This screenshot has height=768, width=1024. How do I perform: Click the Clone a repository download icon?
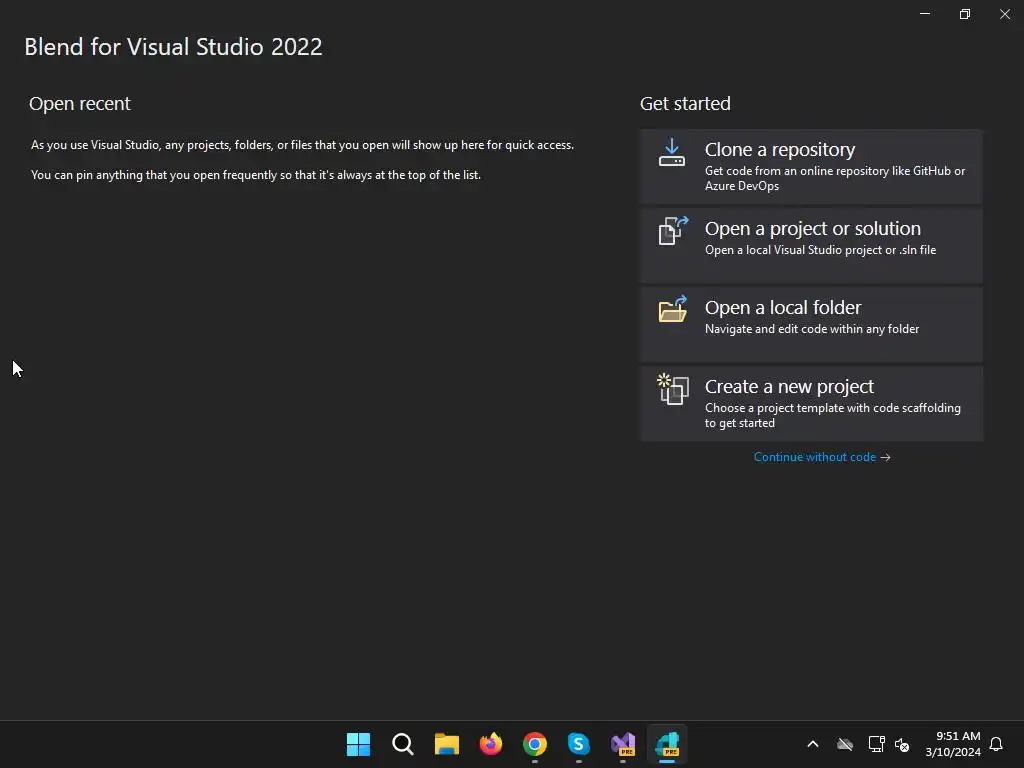click(671, 152)
